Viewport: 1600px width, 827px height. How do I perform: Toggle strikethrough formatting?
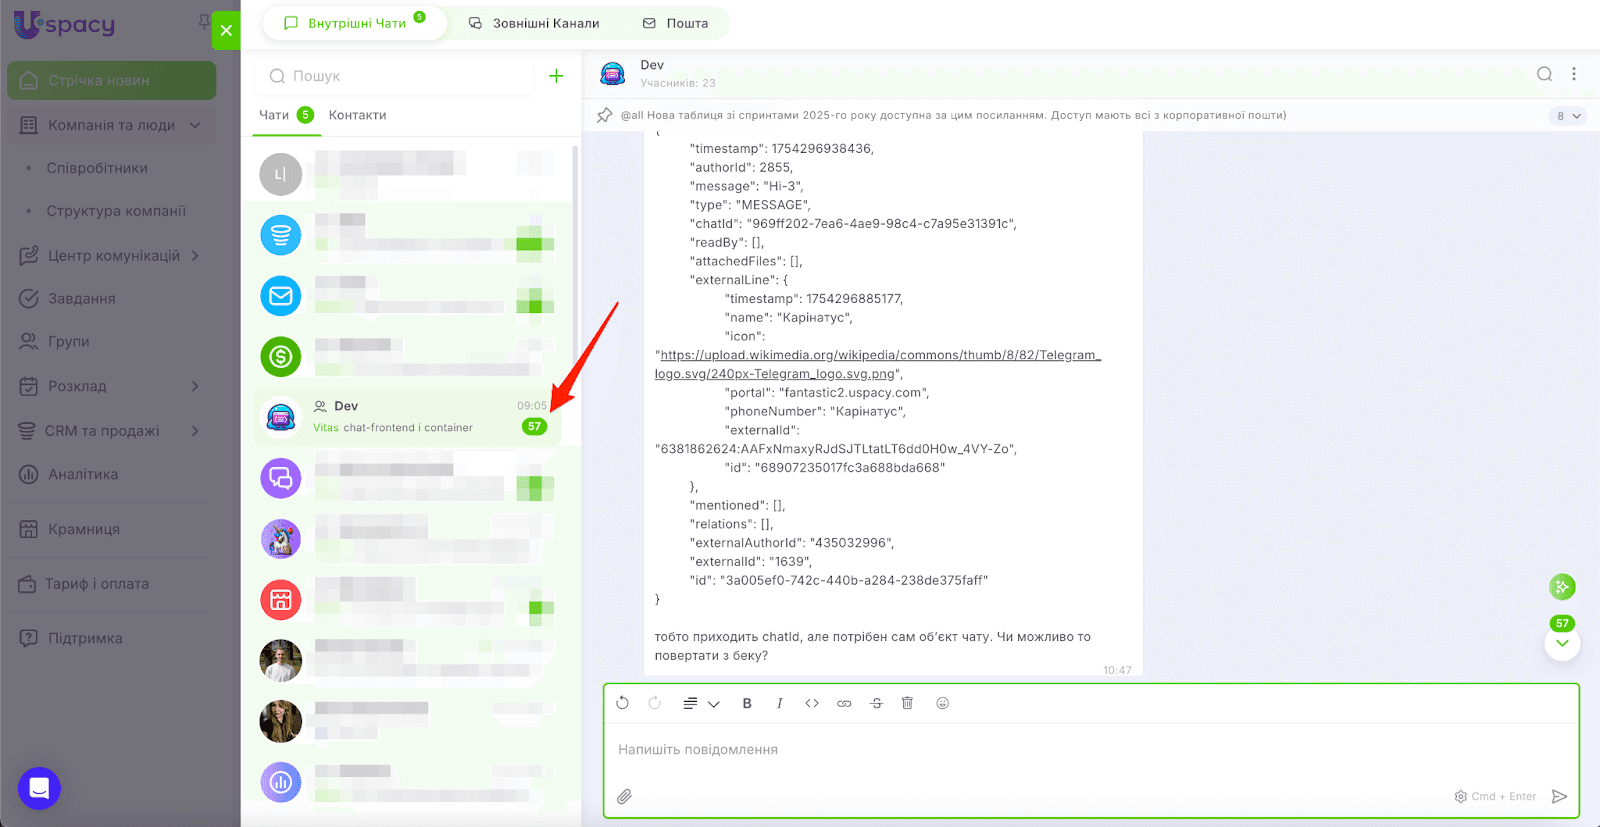click(876, 703)
